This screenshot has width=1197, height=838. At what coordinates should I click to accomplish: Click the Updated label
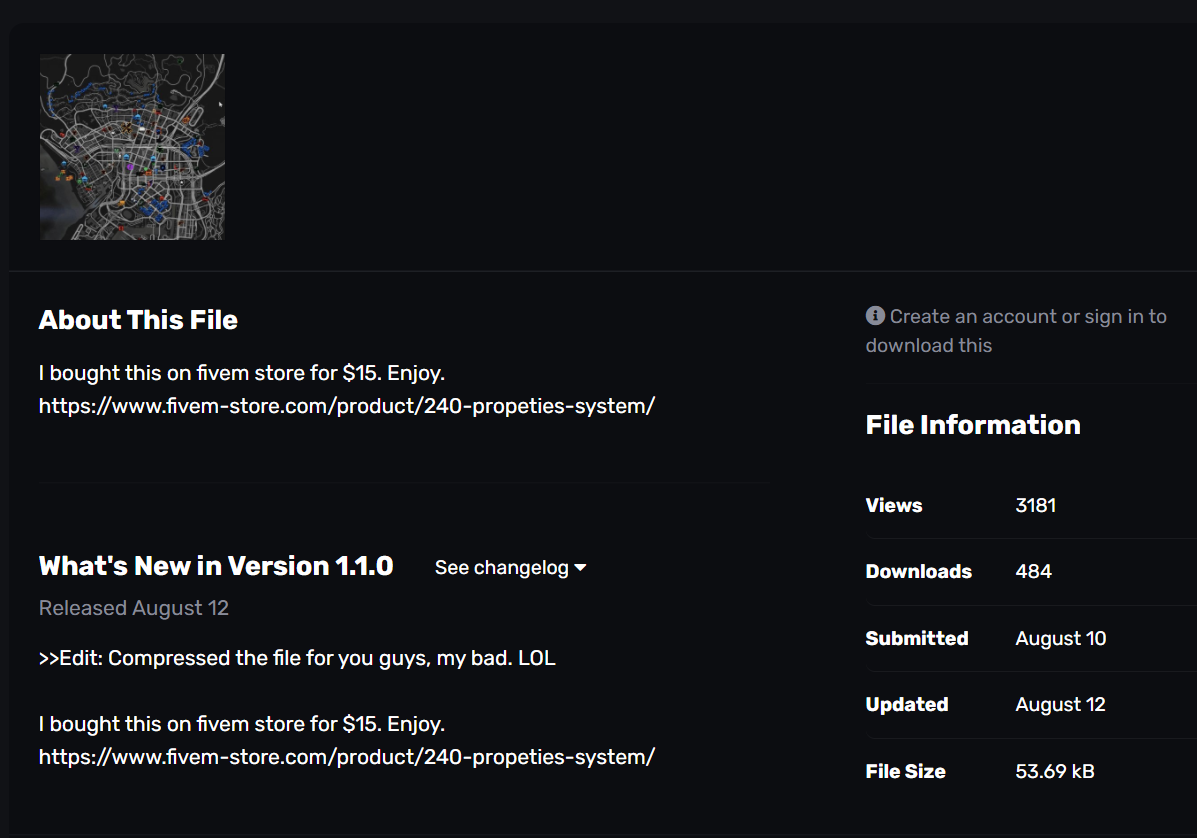click(x=907, y=704)
